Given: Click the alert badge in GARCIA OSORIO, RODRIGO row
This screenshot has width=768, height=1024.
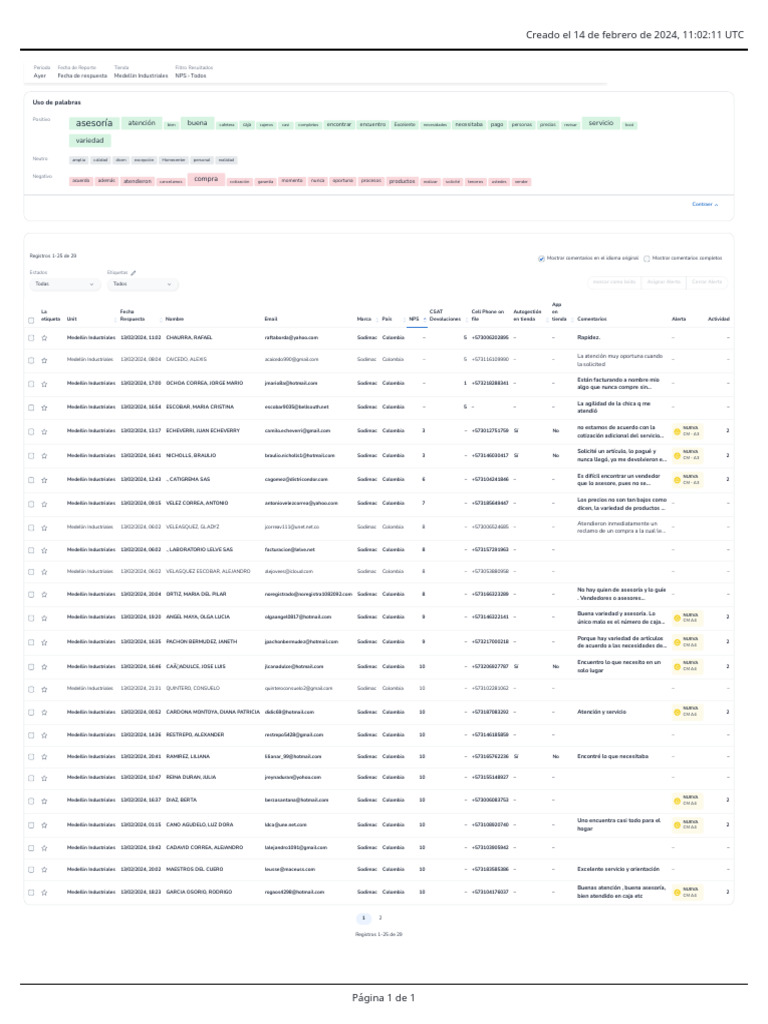Looking at the screenshot, I should point(687,892).
